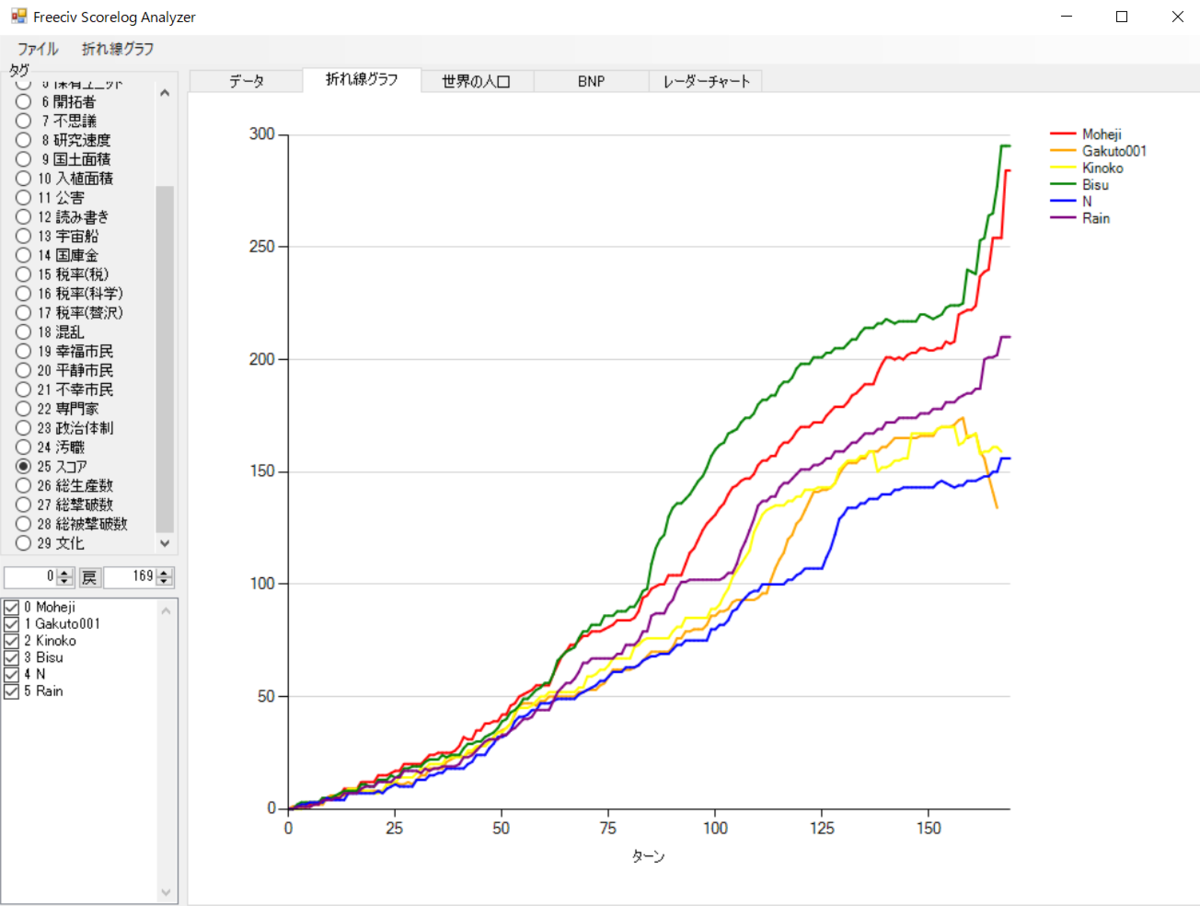This screenshot has height=906, width=1200.
Task: Click the 300 y-axis value
Action: [262, 135]
